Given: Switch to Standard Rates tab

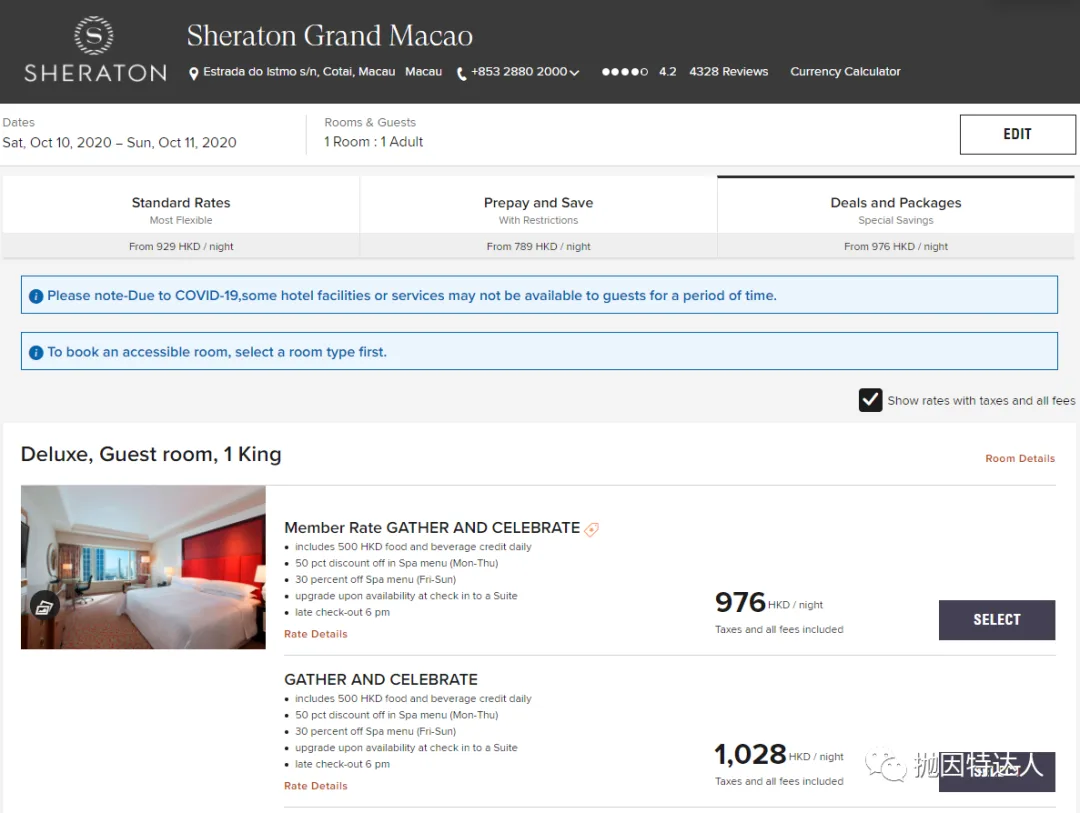Looking at the screenshot, I should pos(181,210).
